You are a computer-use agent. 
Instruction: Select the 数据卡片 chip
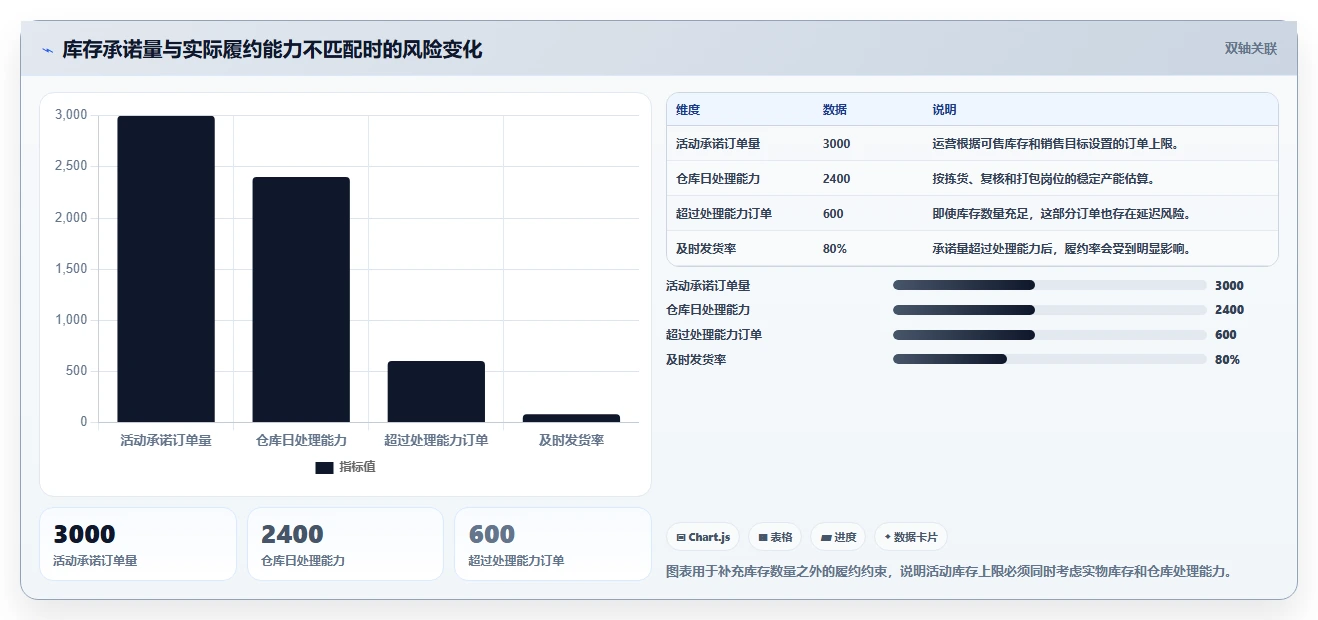click(910, 537)
